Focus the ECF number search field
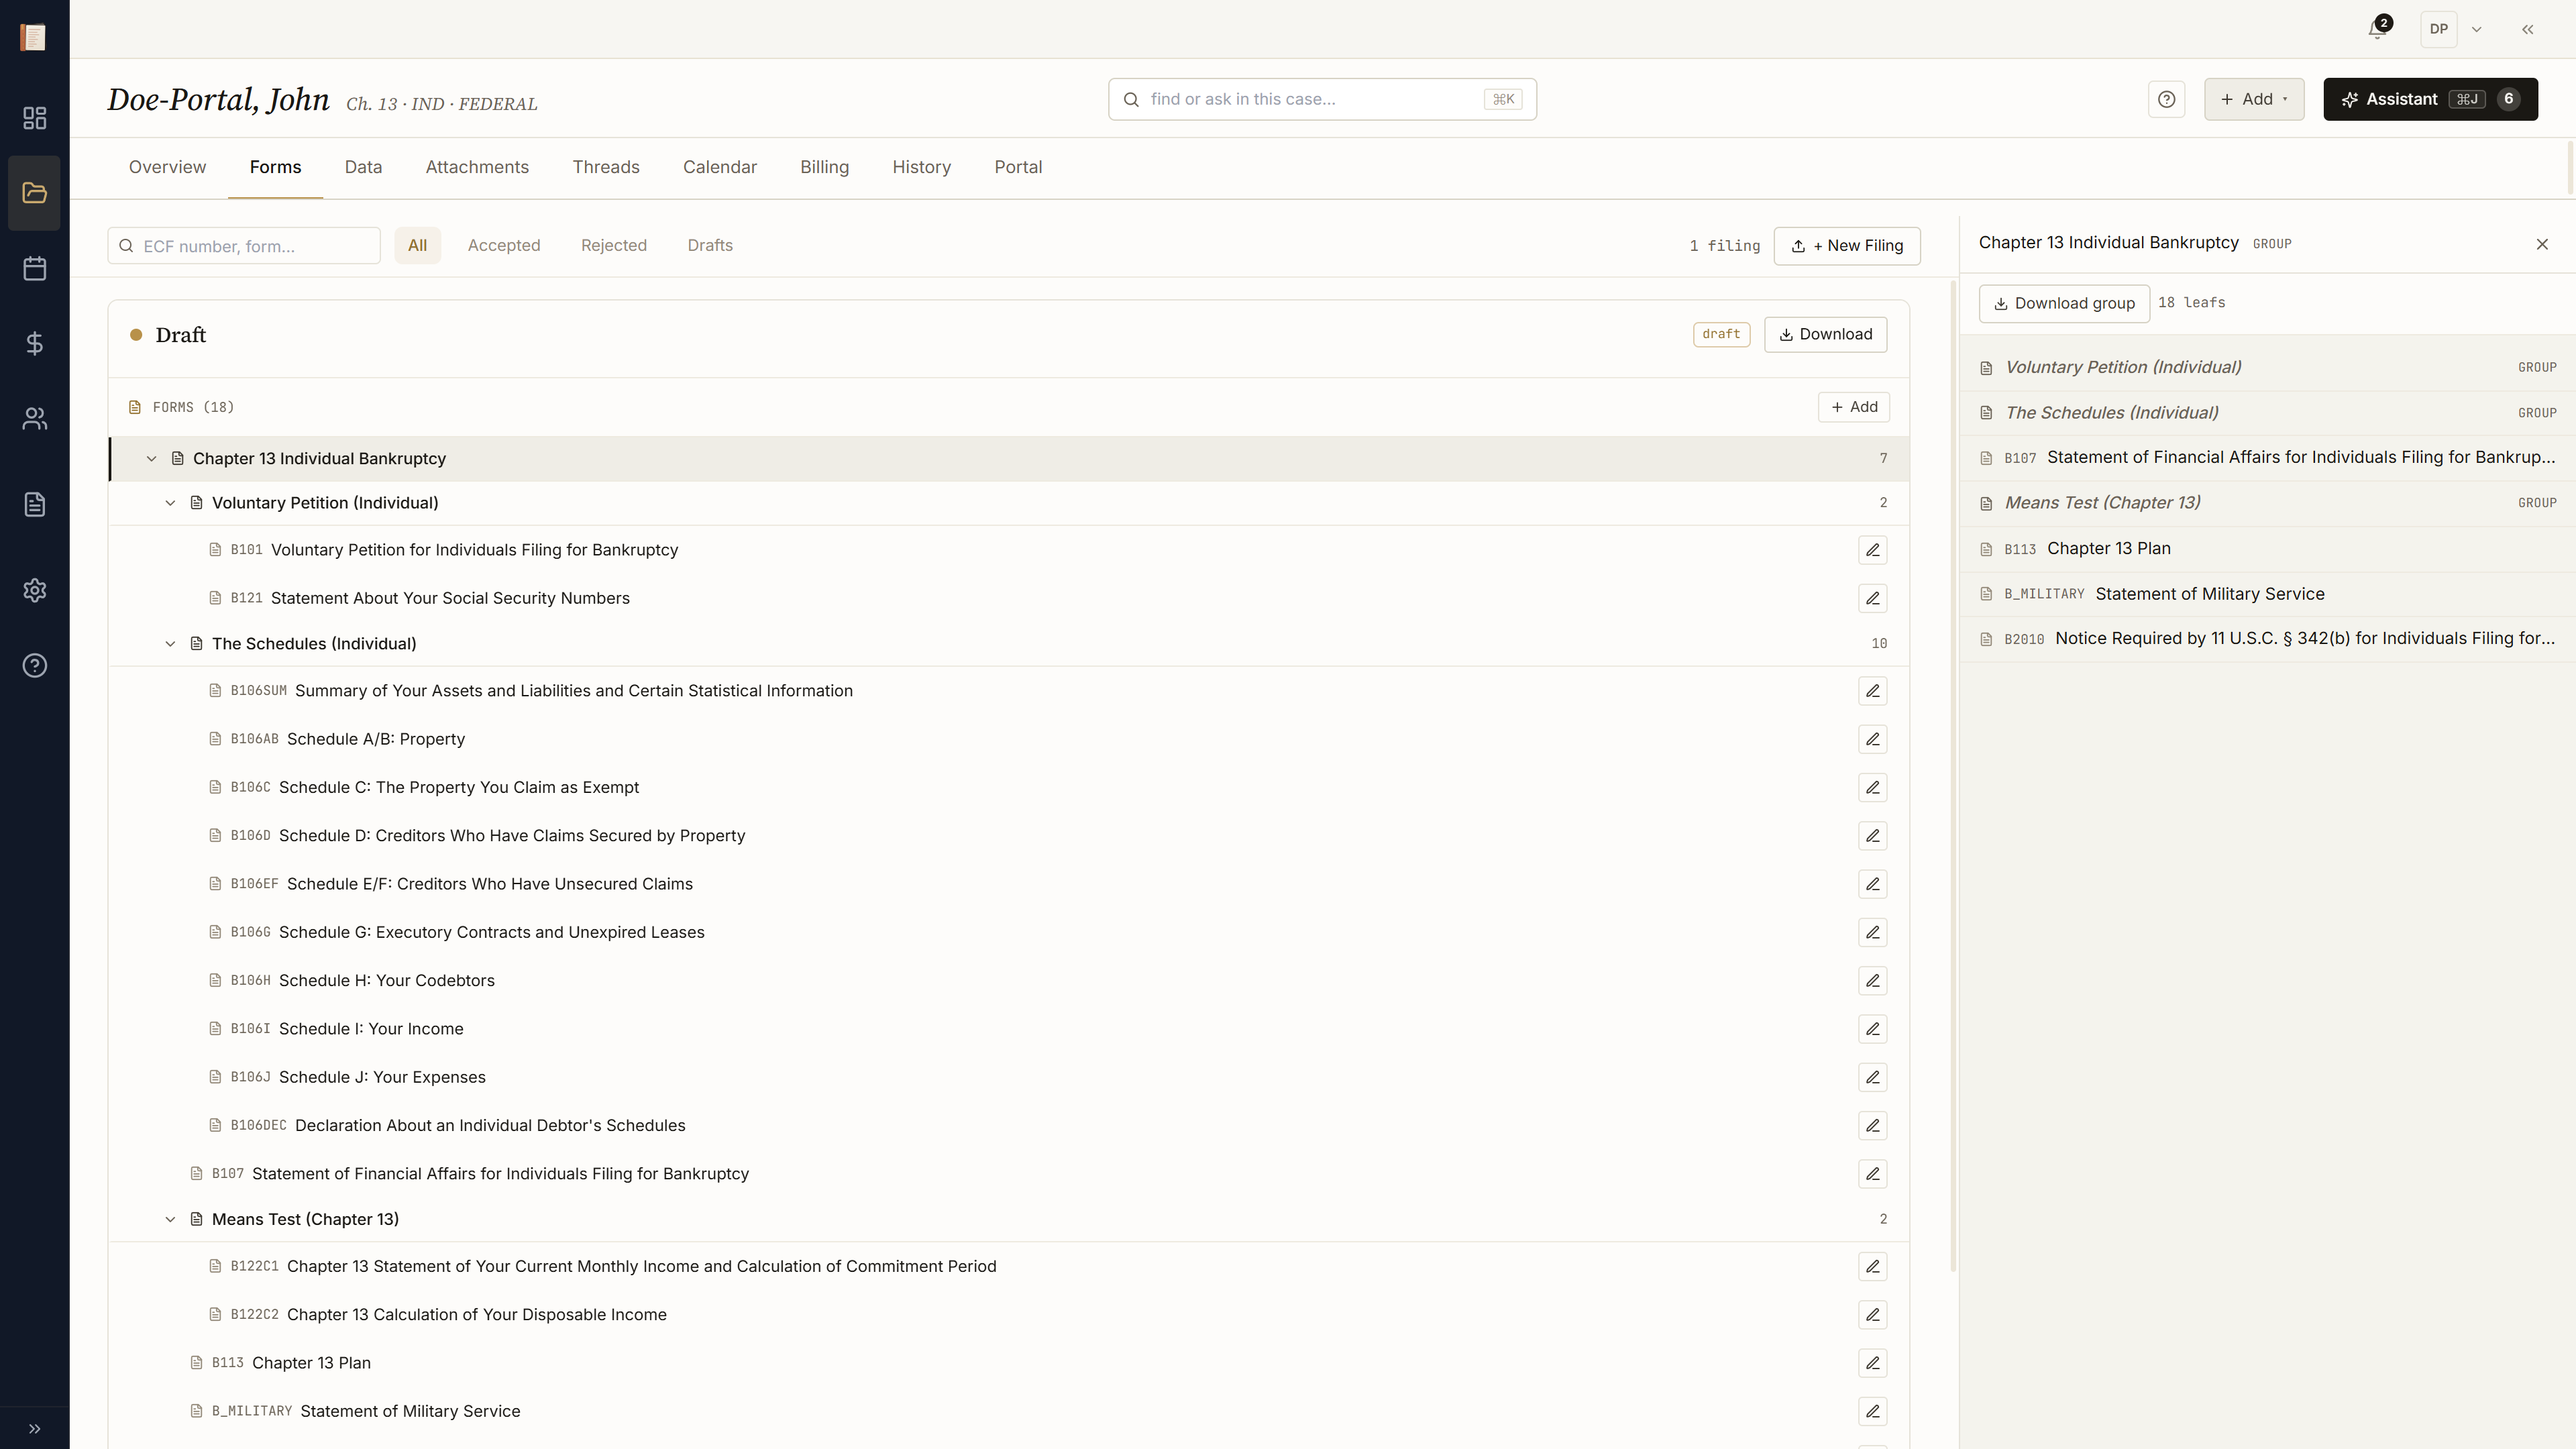2576x1449 pixels. (x=244, y=246)
